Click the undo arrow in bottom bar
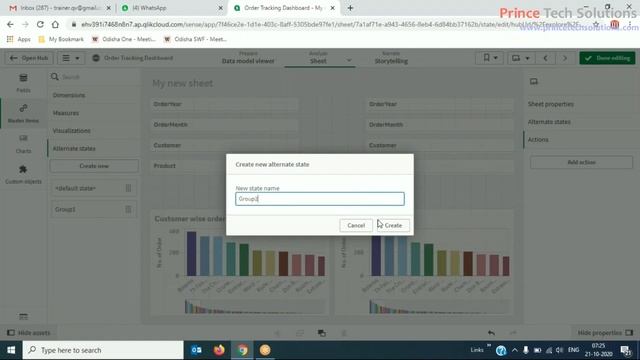This screenshot has height=360, width=640. coord(491,333)
